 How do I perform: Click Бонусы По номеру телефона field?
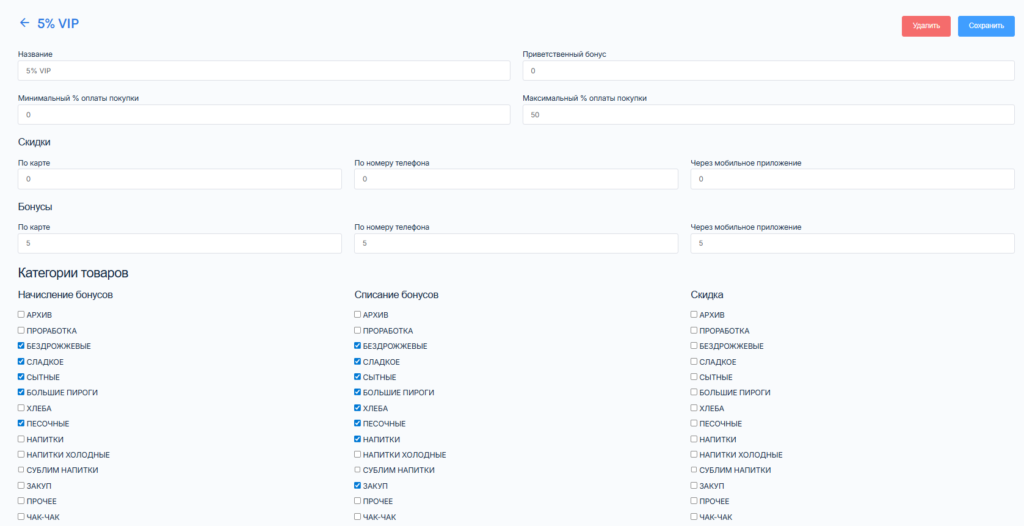[x=516, y=244]
